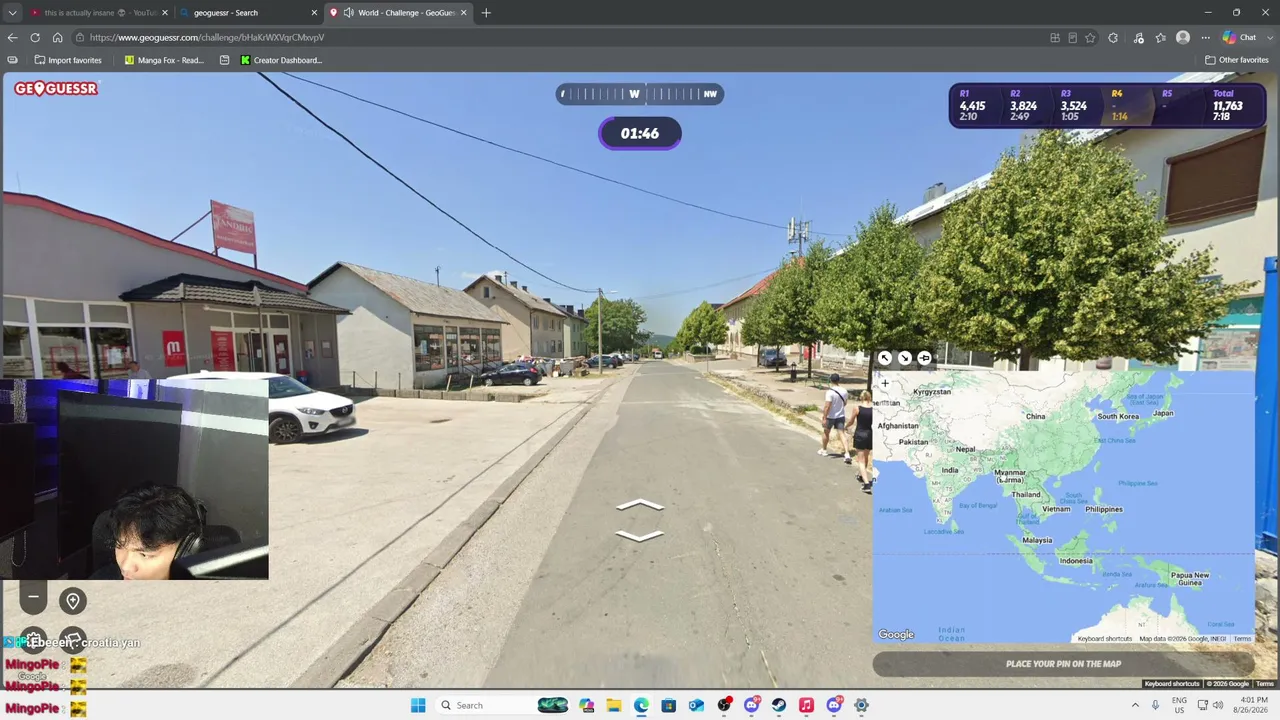Move forward with the upper street view arrow
1280x720 pixels.
click(640, 506)
